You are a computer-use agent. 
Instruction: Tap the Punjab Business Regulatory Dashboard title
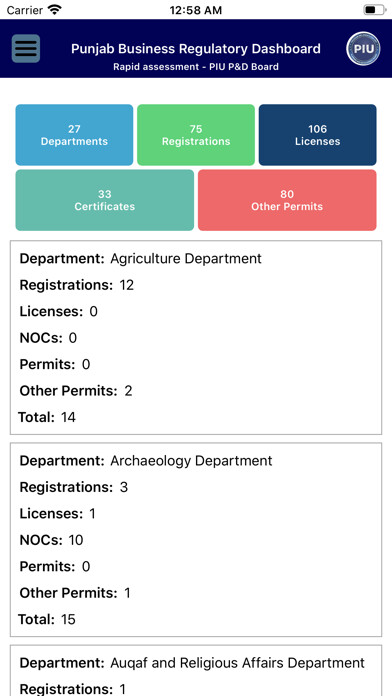tap(196, 48)
